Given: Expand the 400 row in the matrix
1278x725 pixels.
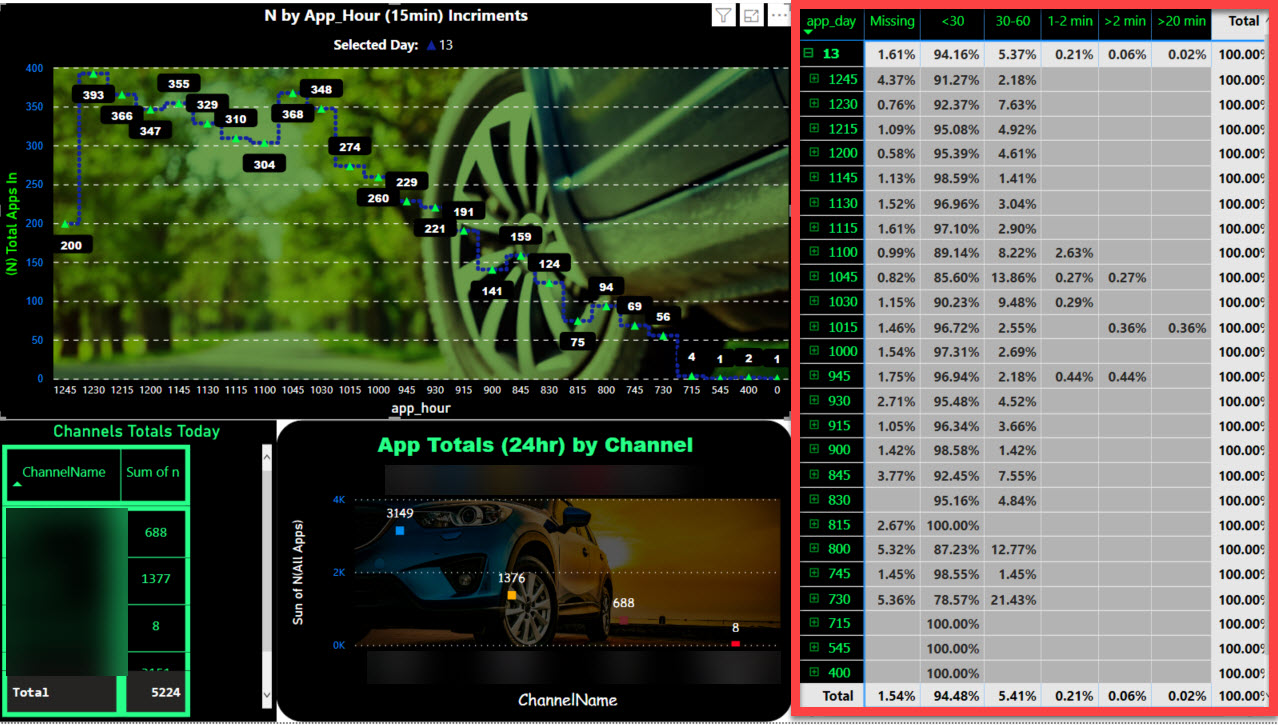Looking at the screenshot, I should click(x=814, y=672).
